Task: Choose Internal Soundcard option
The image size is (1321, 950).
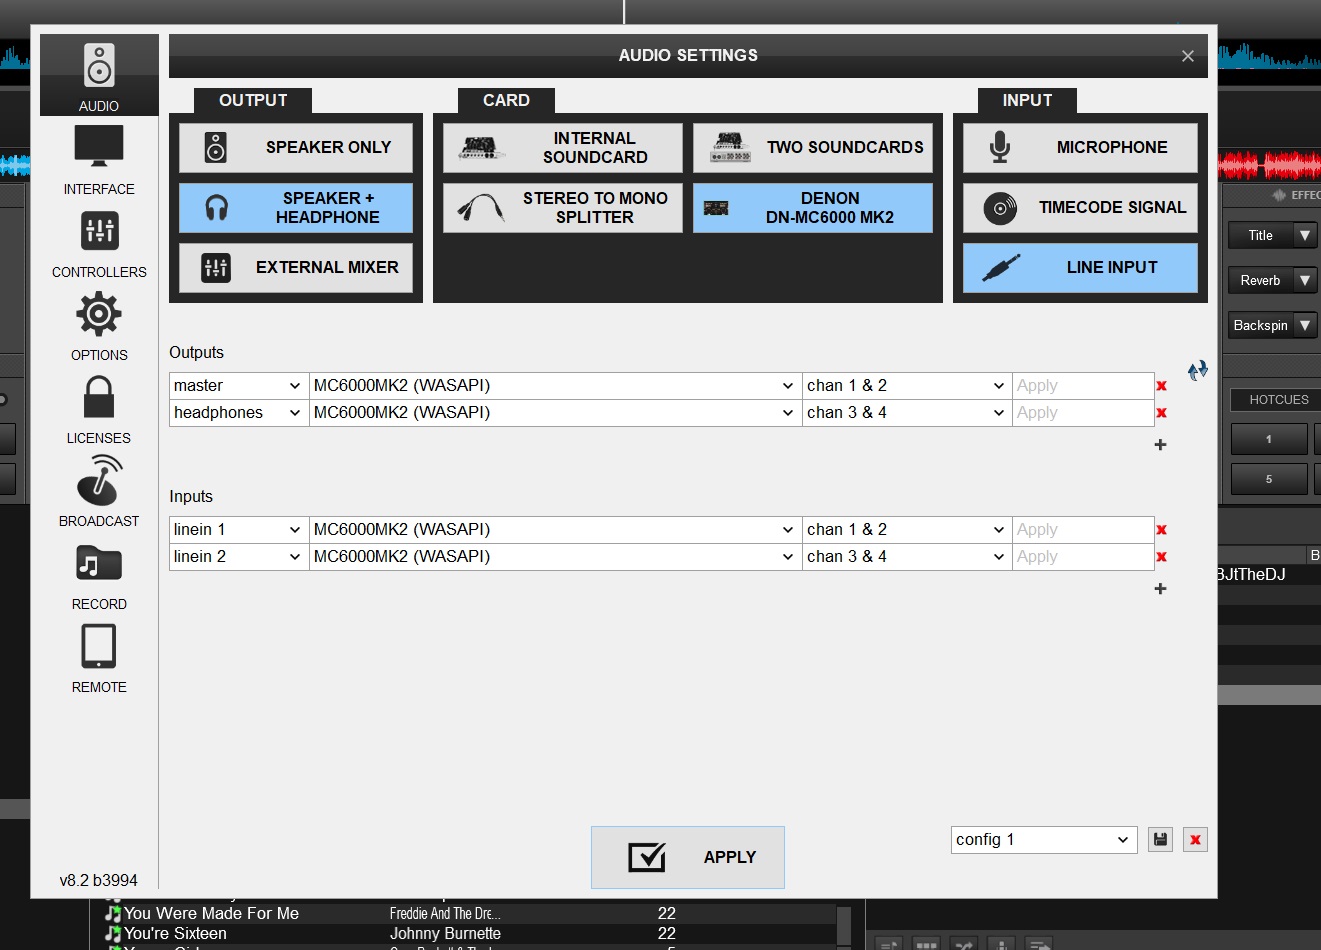Action: pyautogui.click(x=563, y=148)
